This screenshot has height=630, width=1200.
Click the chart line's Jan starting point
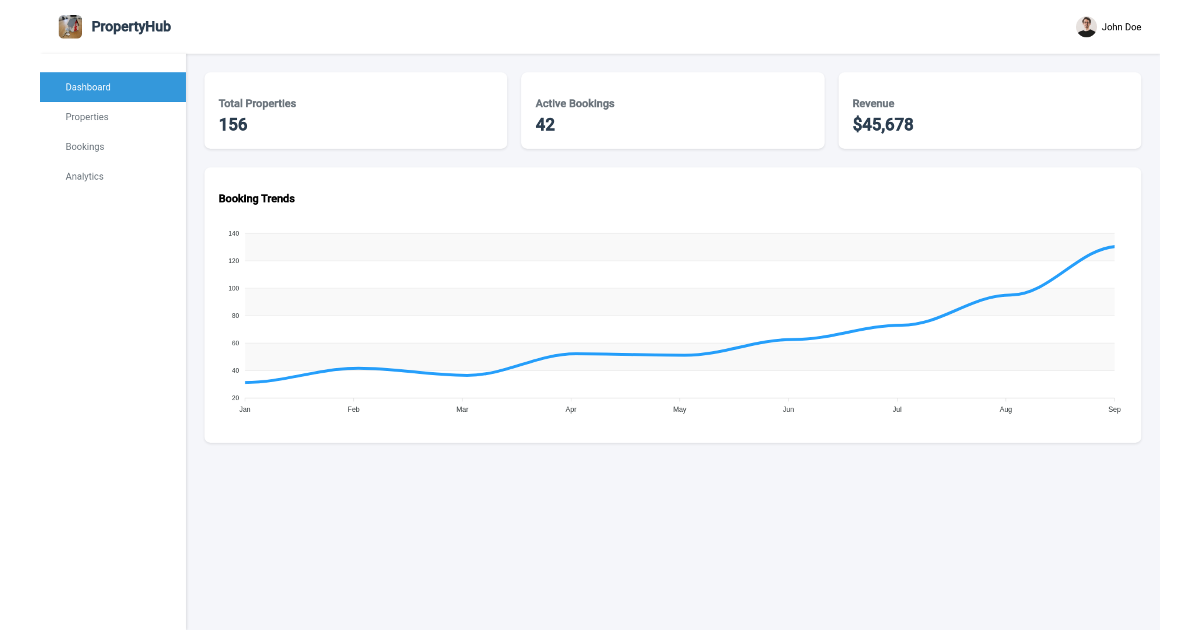point(246,382)
